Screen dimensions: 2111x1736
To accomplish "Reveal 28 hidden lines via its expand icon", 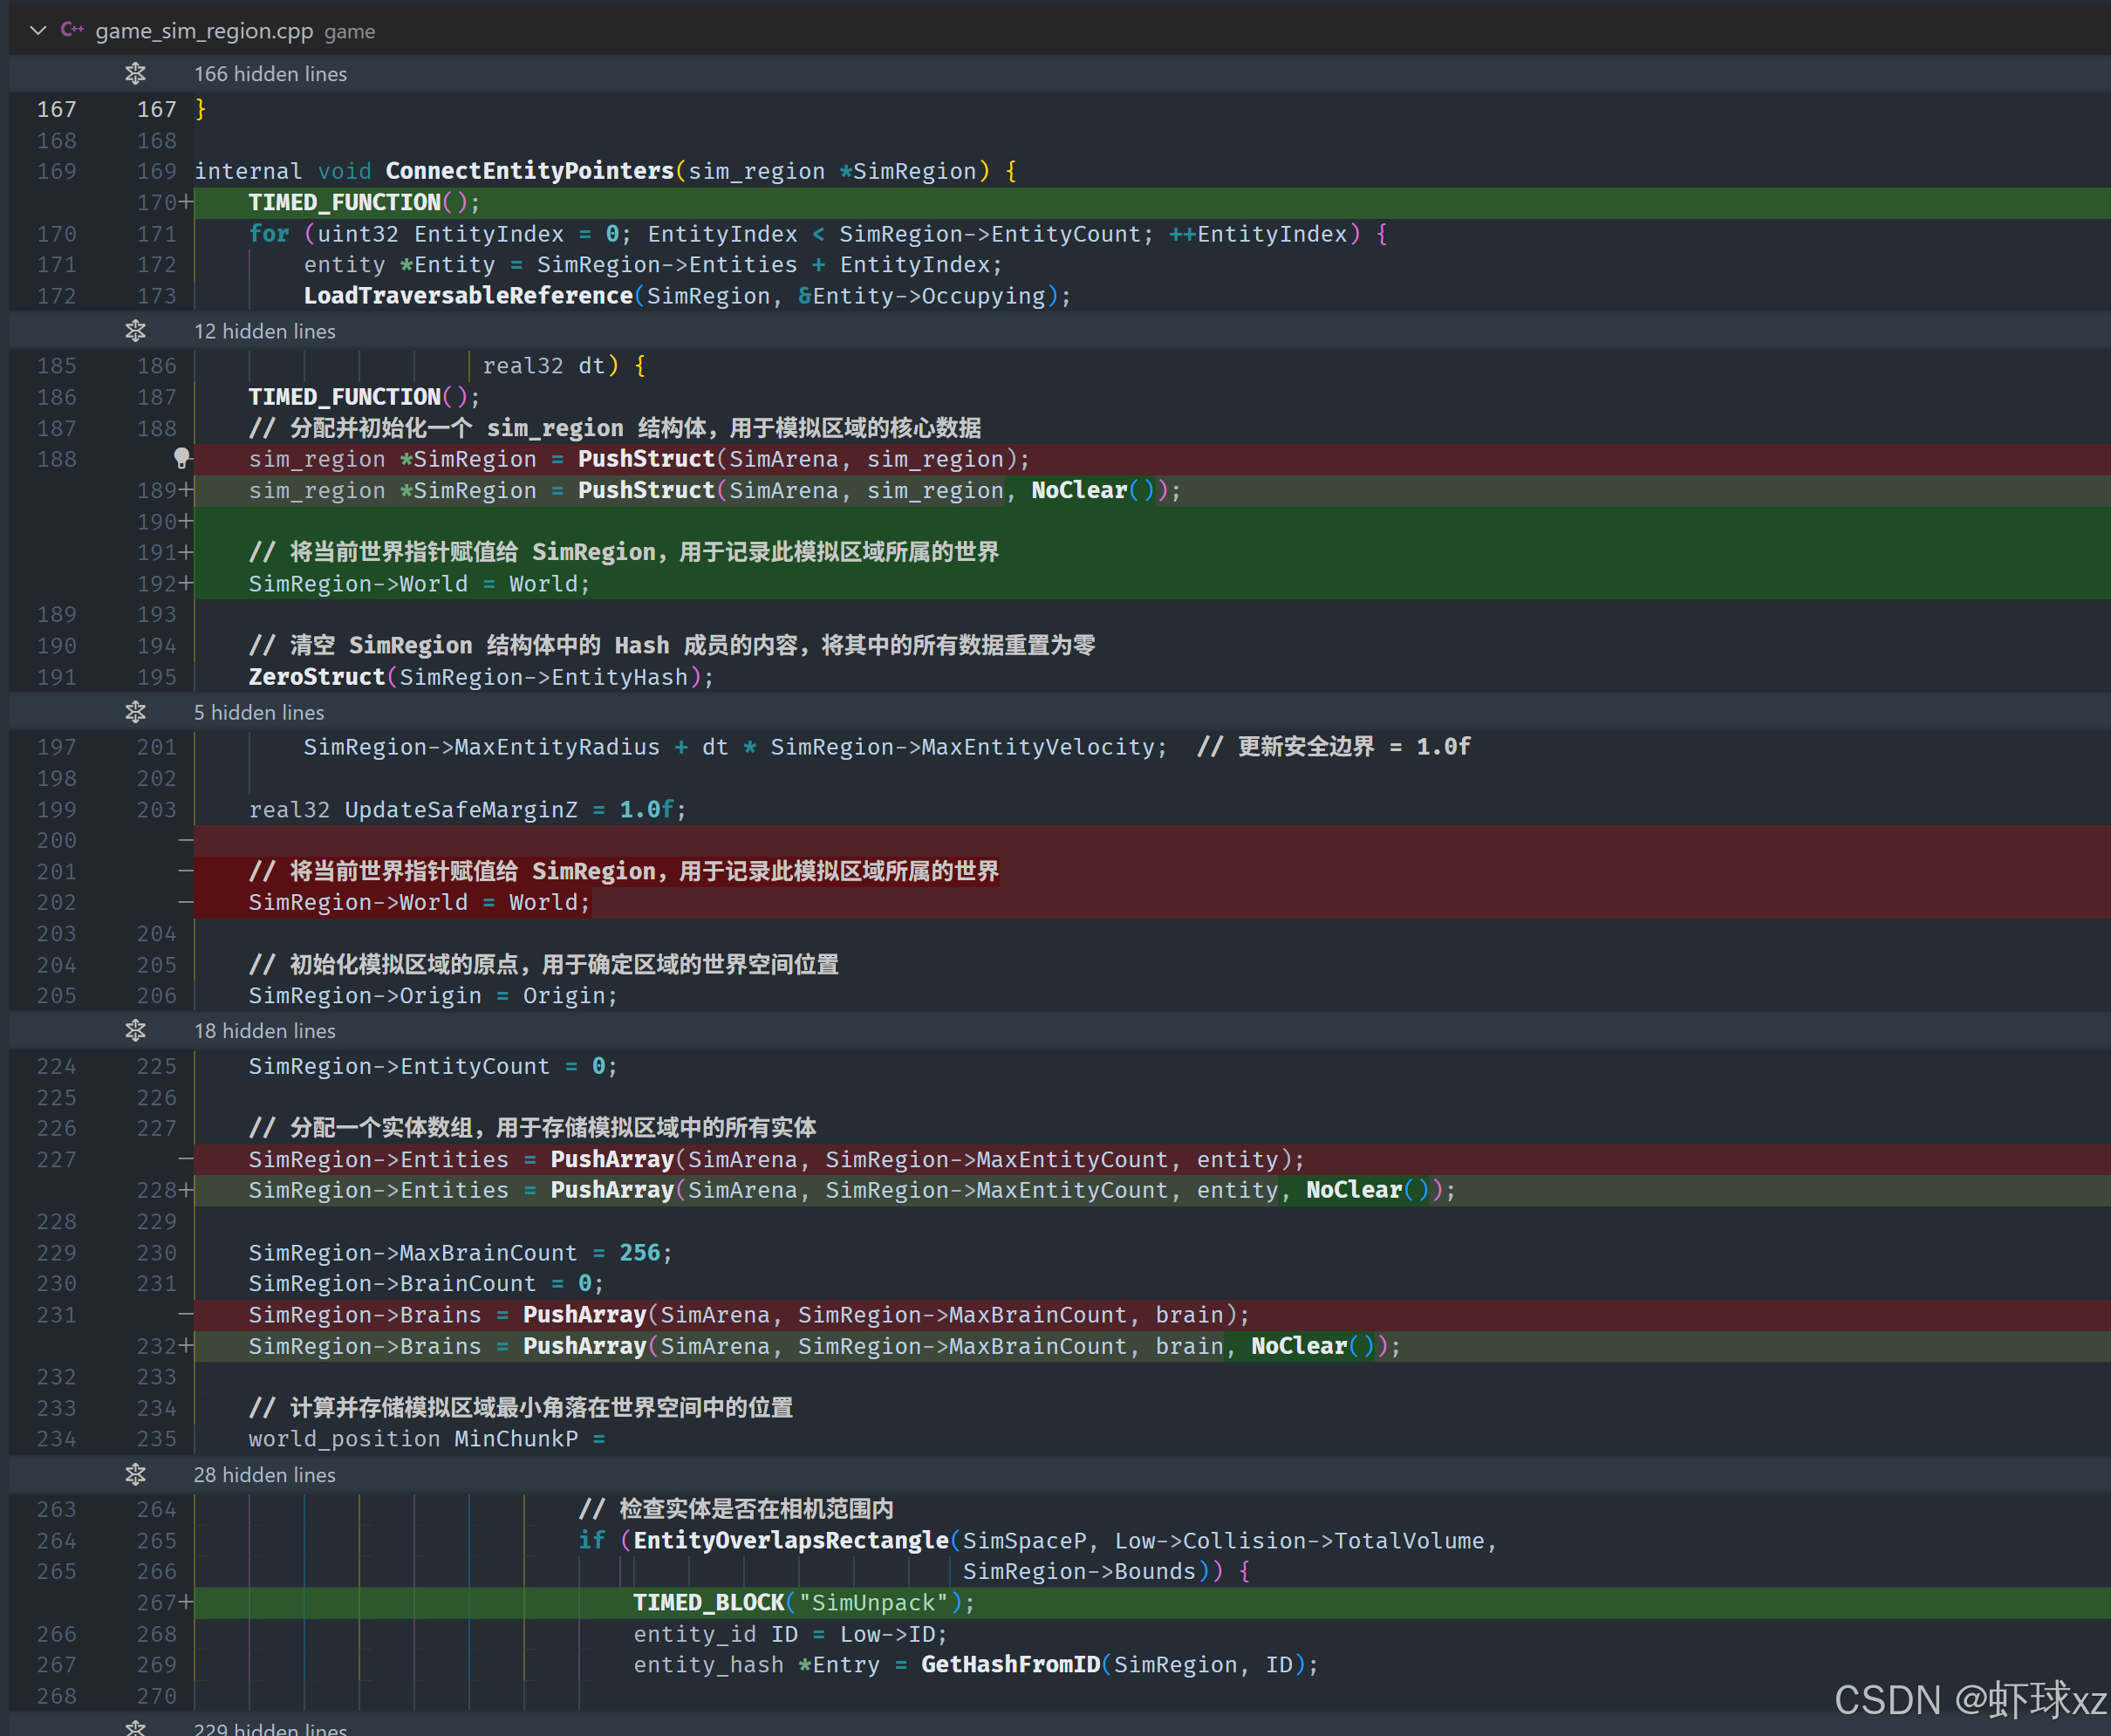I will (136, 1474).
